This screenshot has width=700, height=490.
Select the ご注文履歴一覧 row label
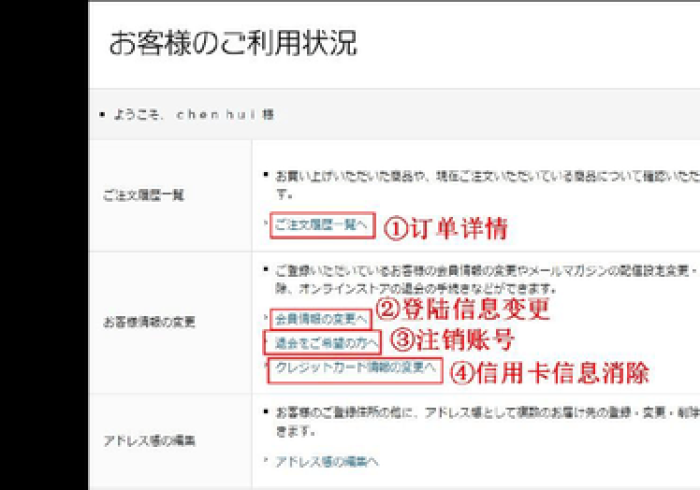(x=144, y=195)
